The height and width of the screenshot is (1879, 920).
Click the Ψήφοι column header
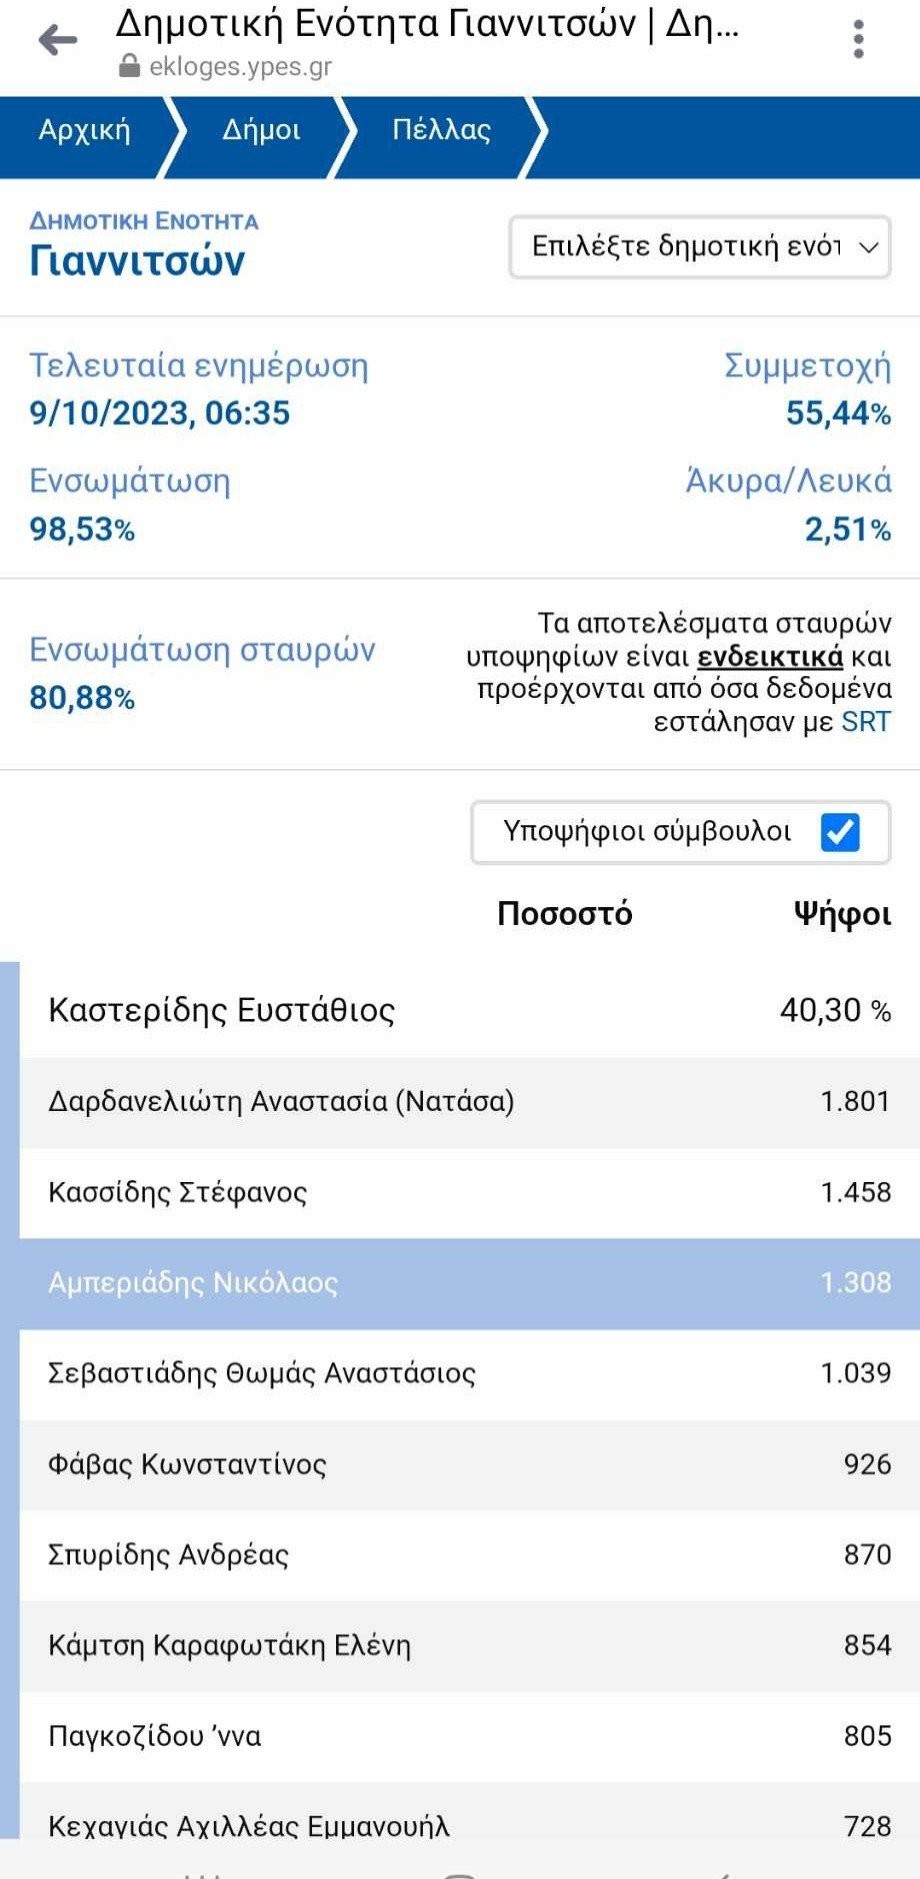pyautogui.click(x=842, y=914)
